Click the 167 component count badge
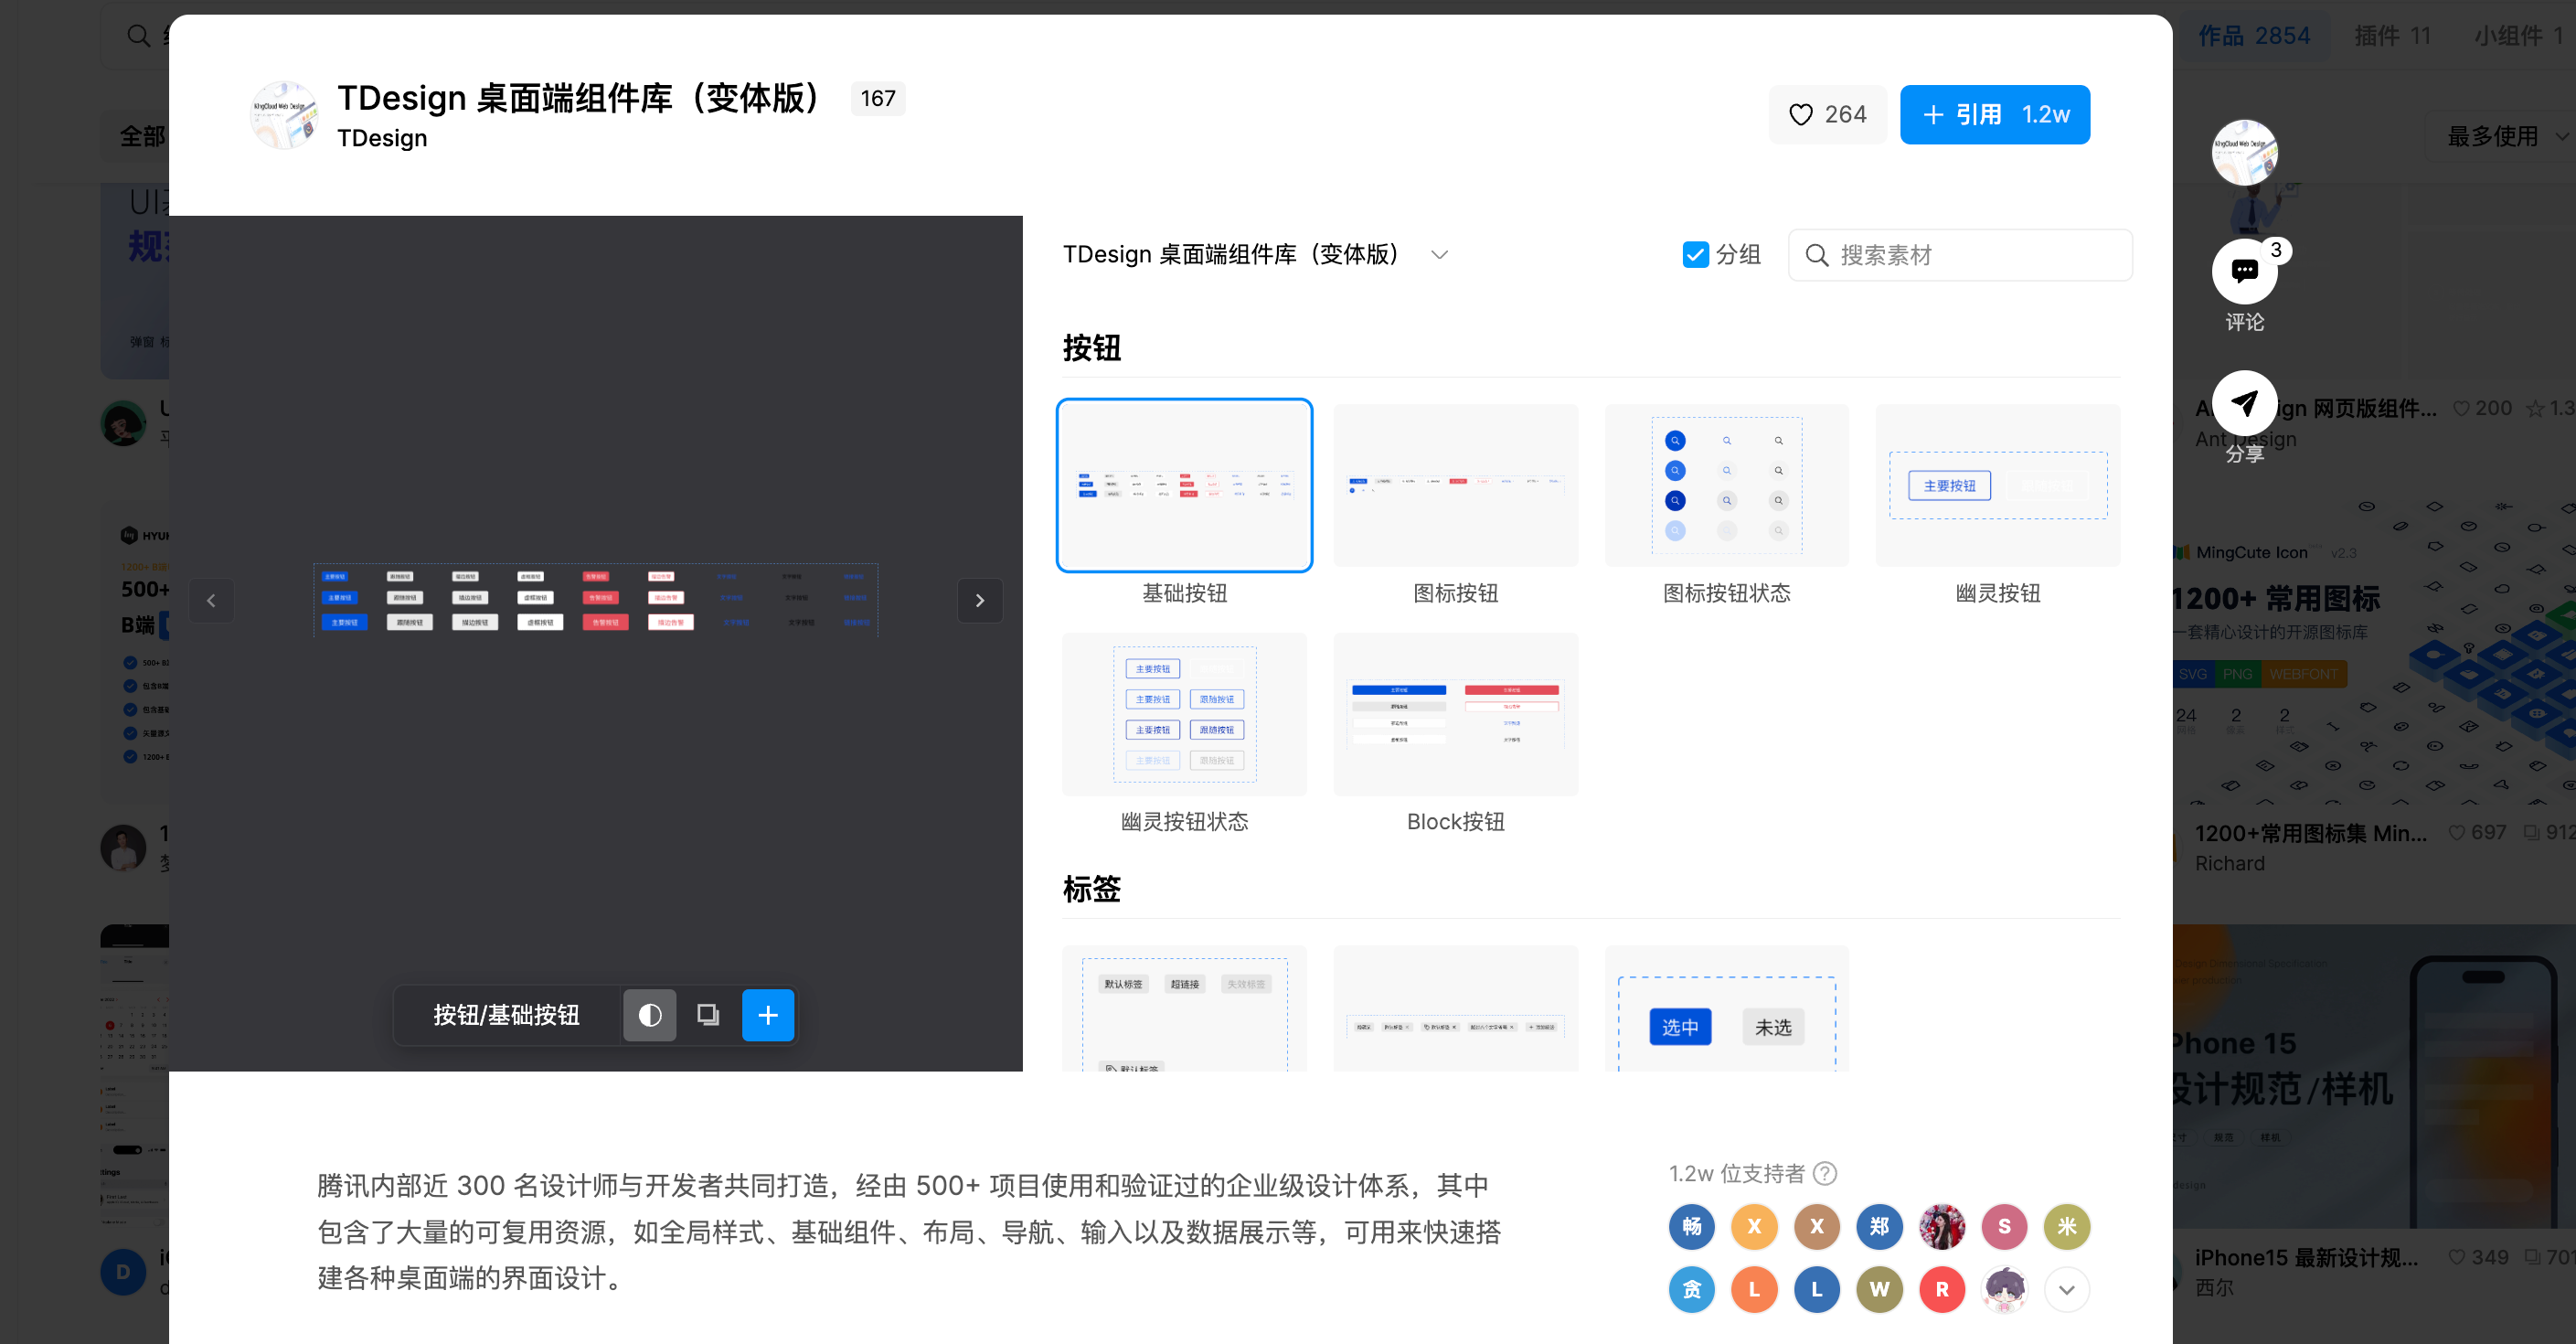This screenshot has height=1344, width=2576. pos(877,98)
